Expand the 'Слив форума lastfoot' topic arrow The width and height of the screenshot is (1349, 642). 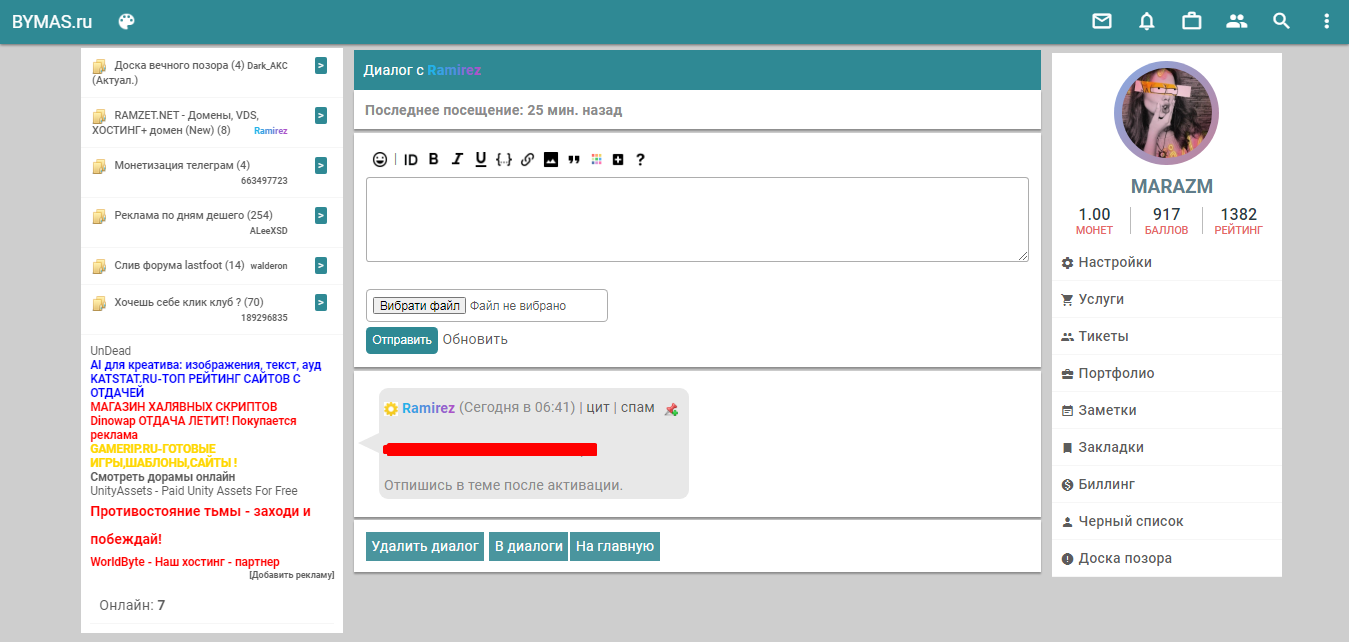(x=321, y=265)
